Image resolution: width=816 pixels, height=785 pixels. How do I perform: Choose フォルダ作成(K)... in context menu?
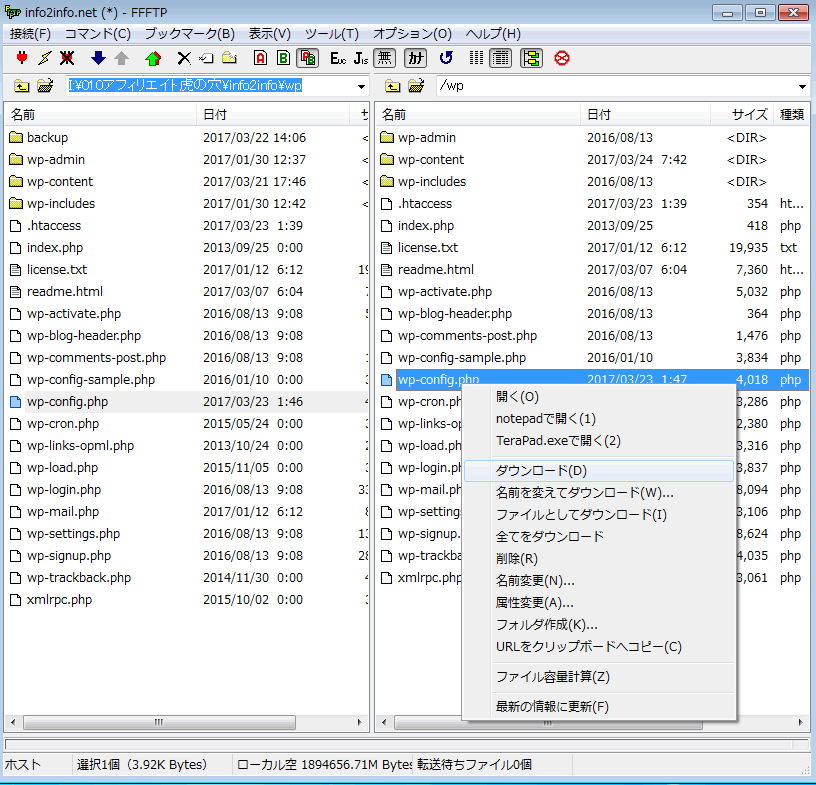click(x=599, y=624)
